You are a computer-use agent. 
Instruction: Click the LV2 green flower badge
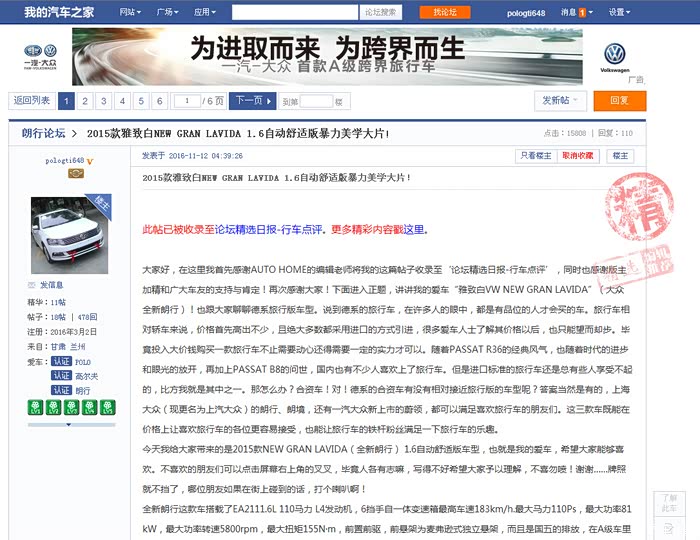coord(54,407)
